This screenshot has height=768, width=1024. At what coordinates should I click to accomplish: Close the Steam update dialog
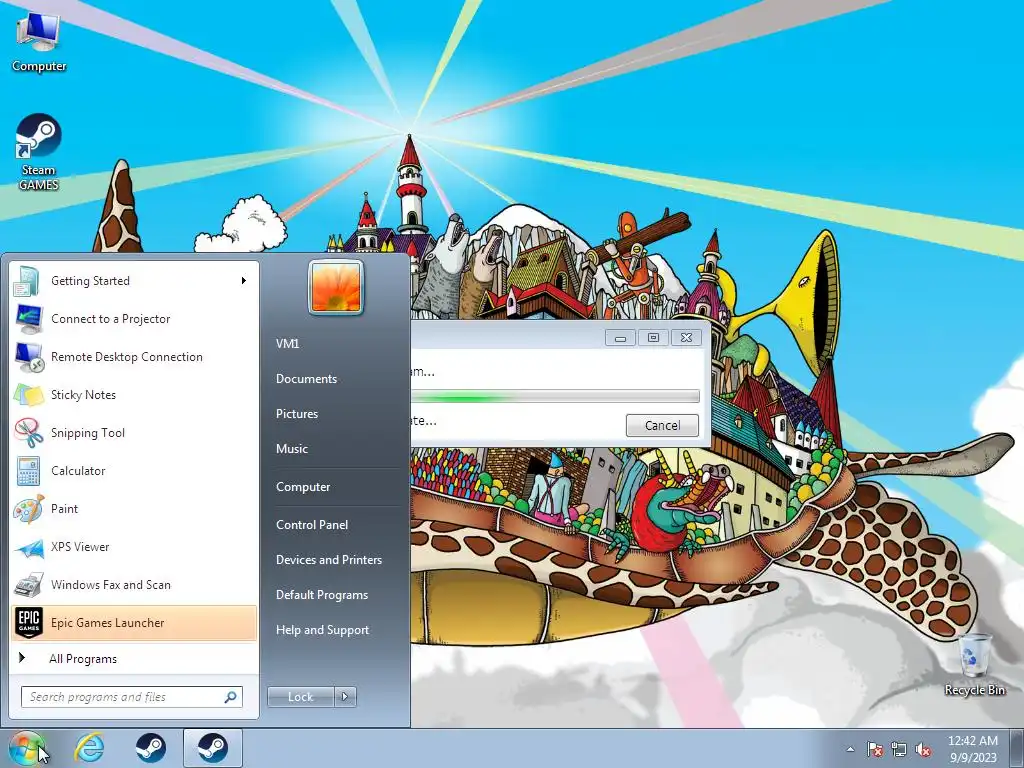[x=686, y=338]
